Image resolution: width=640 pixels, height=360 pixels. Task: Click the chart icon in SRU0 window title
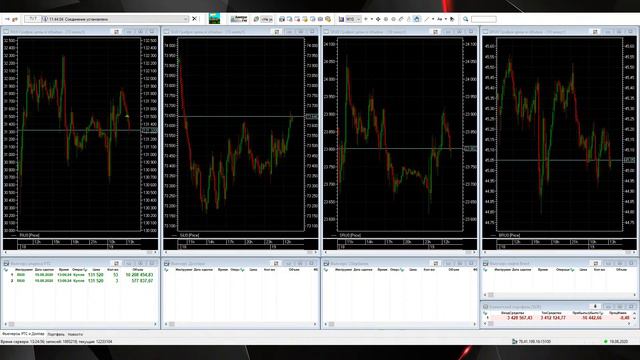(326, 31)
